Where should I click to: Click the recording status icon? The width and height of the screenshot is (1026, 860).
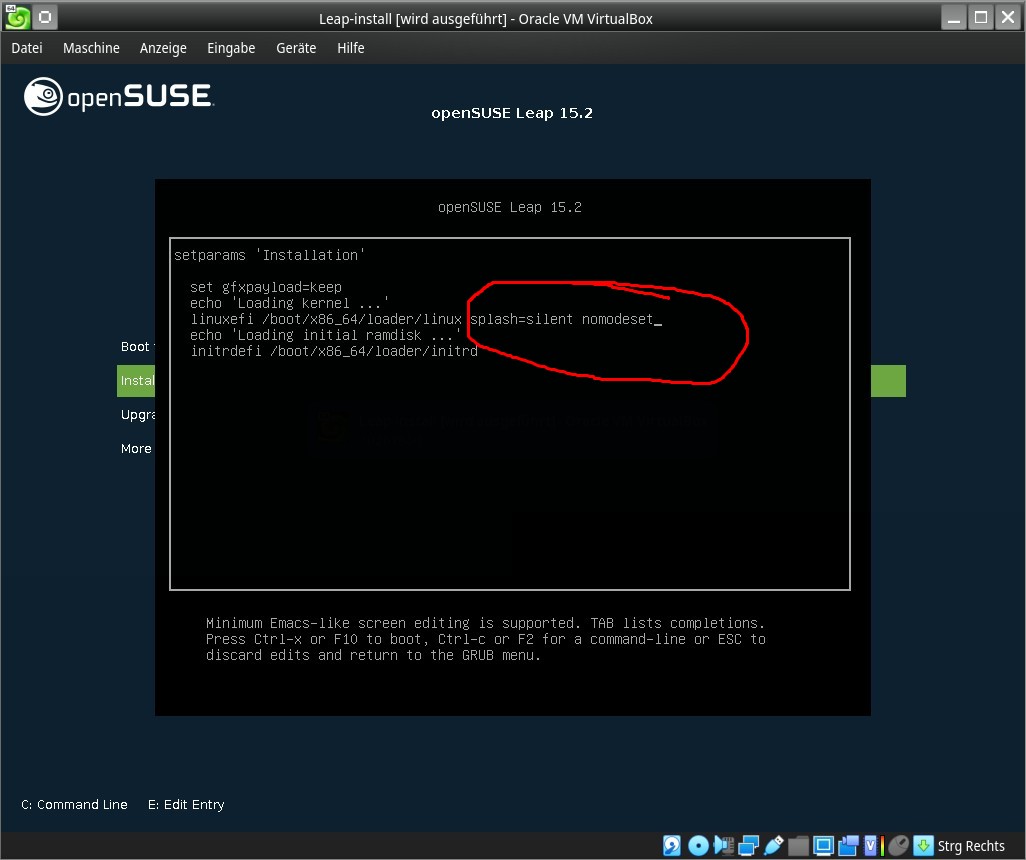pos(848,846)
